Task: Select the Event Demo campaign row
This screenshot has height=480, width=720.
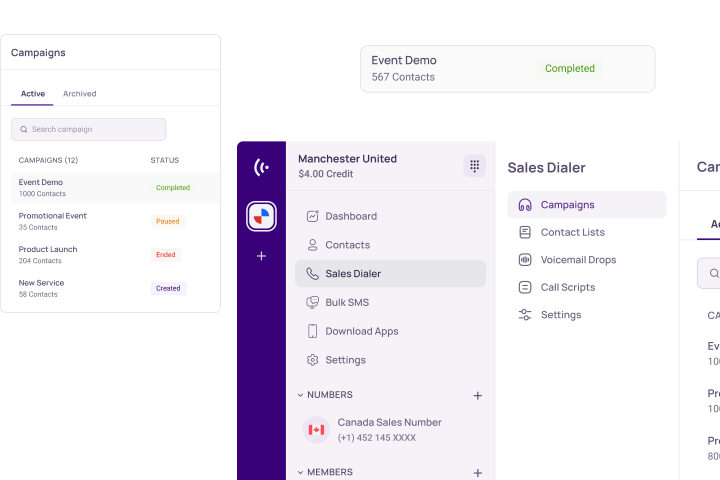Action: point(115,188)
